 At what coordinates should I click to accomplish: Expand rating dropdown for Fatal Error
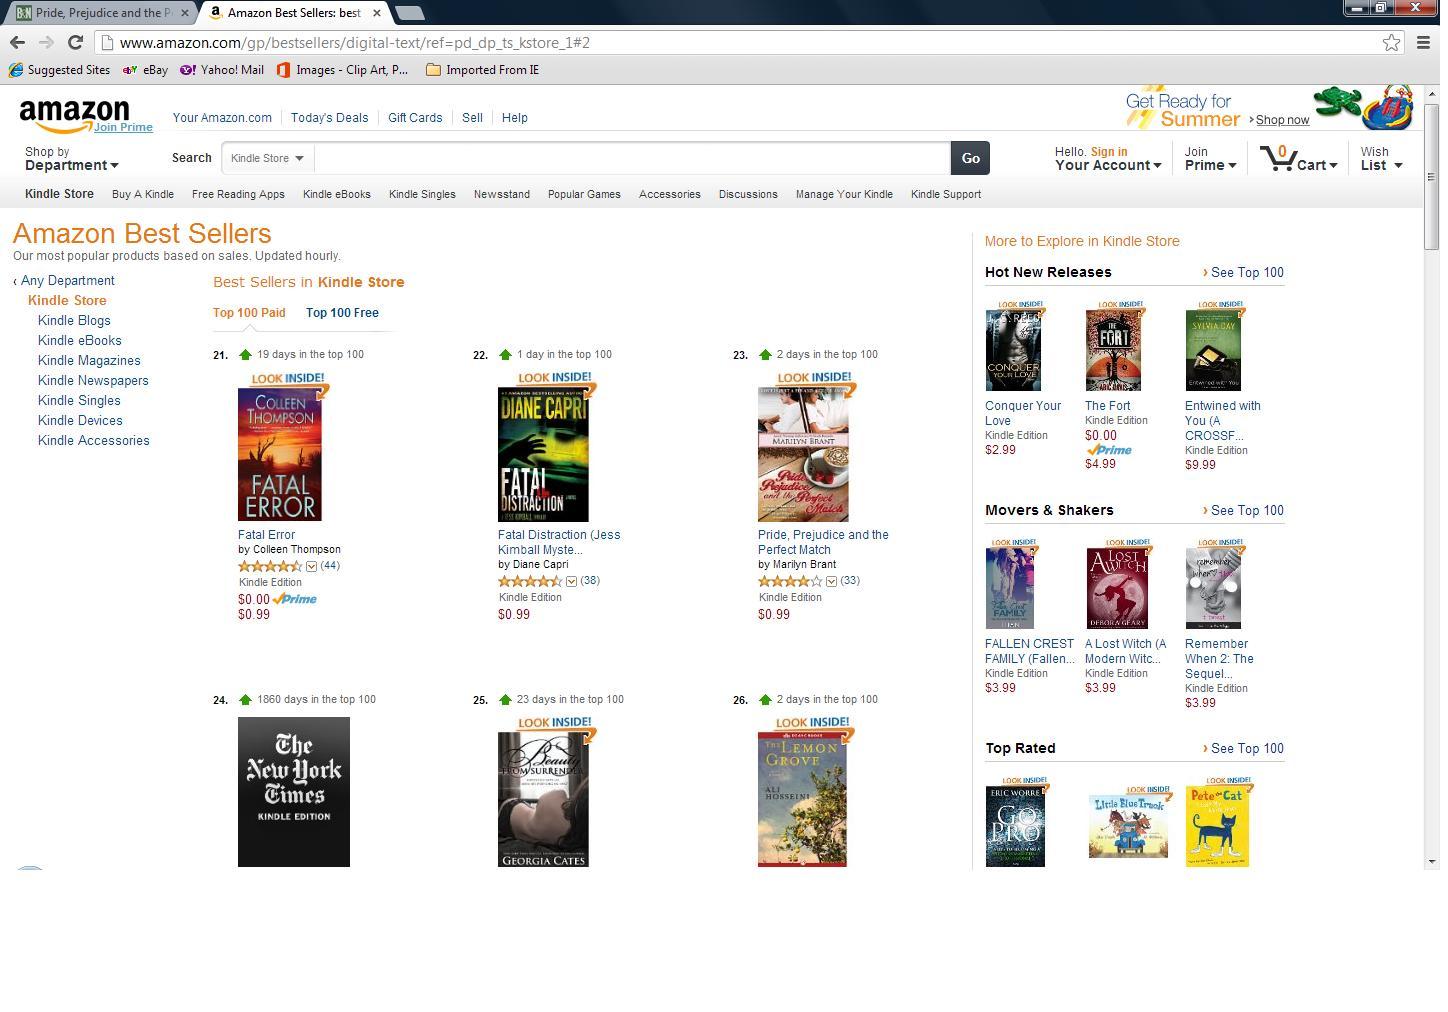click(x=311, y=566)
